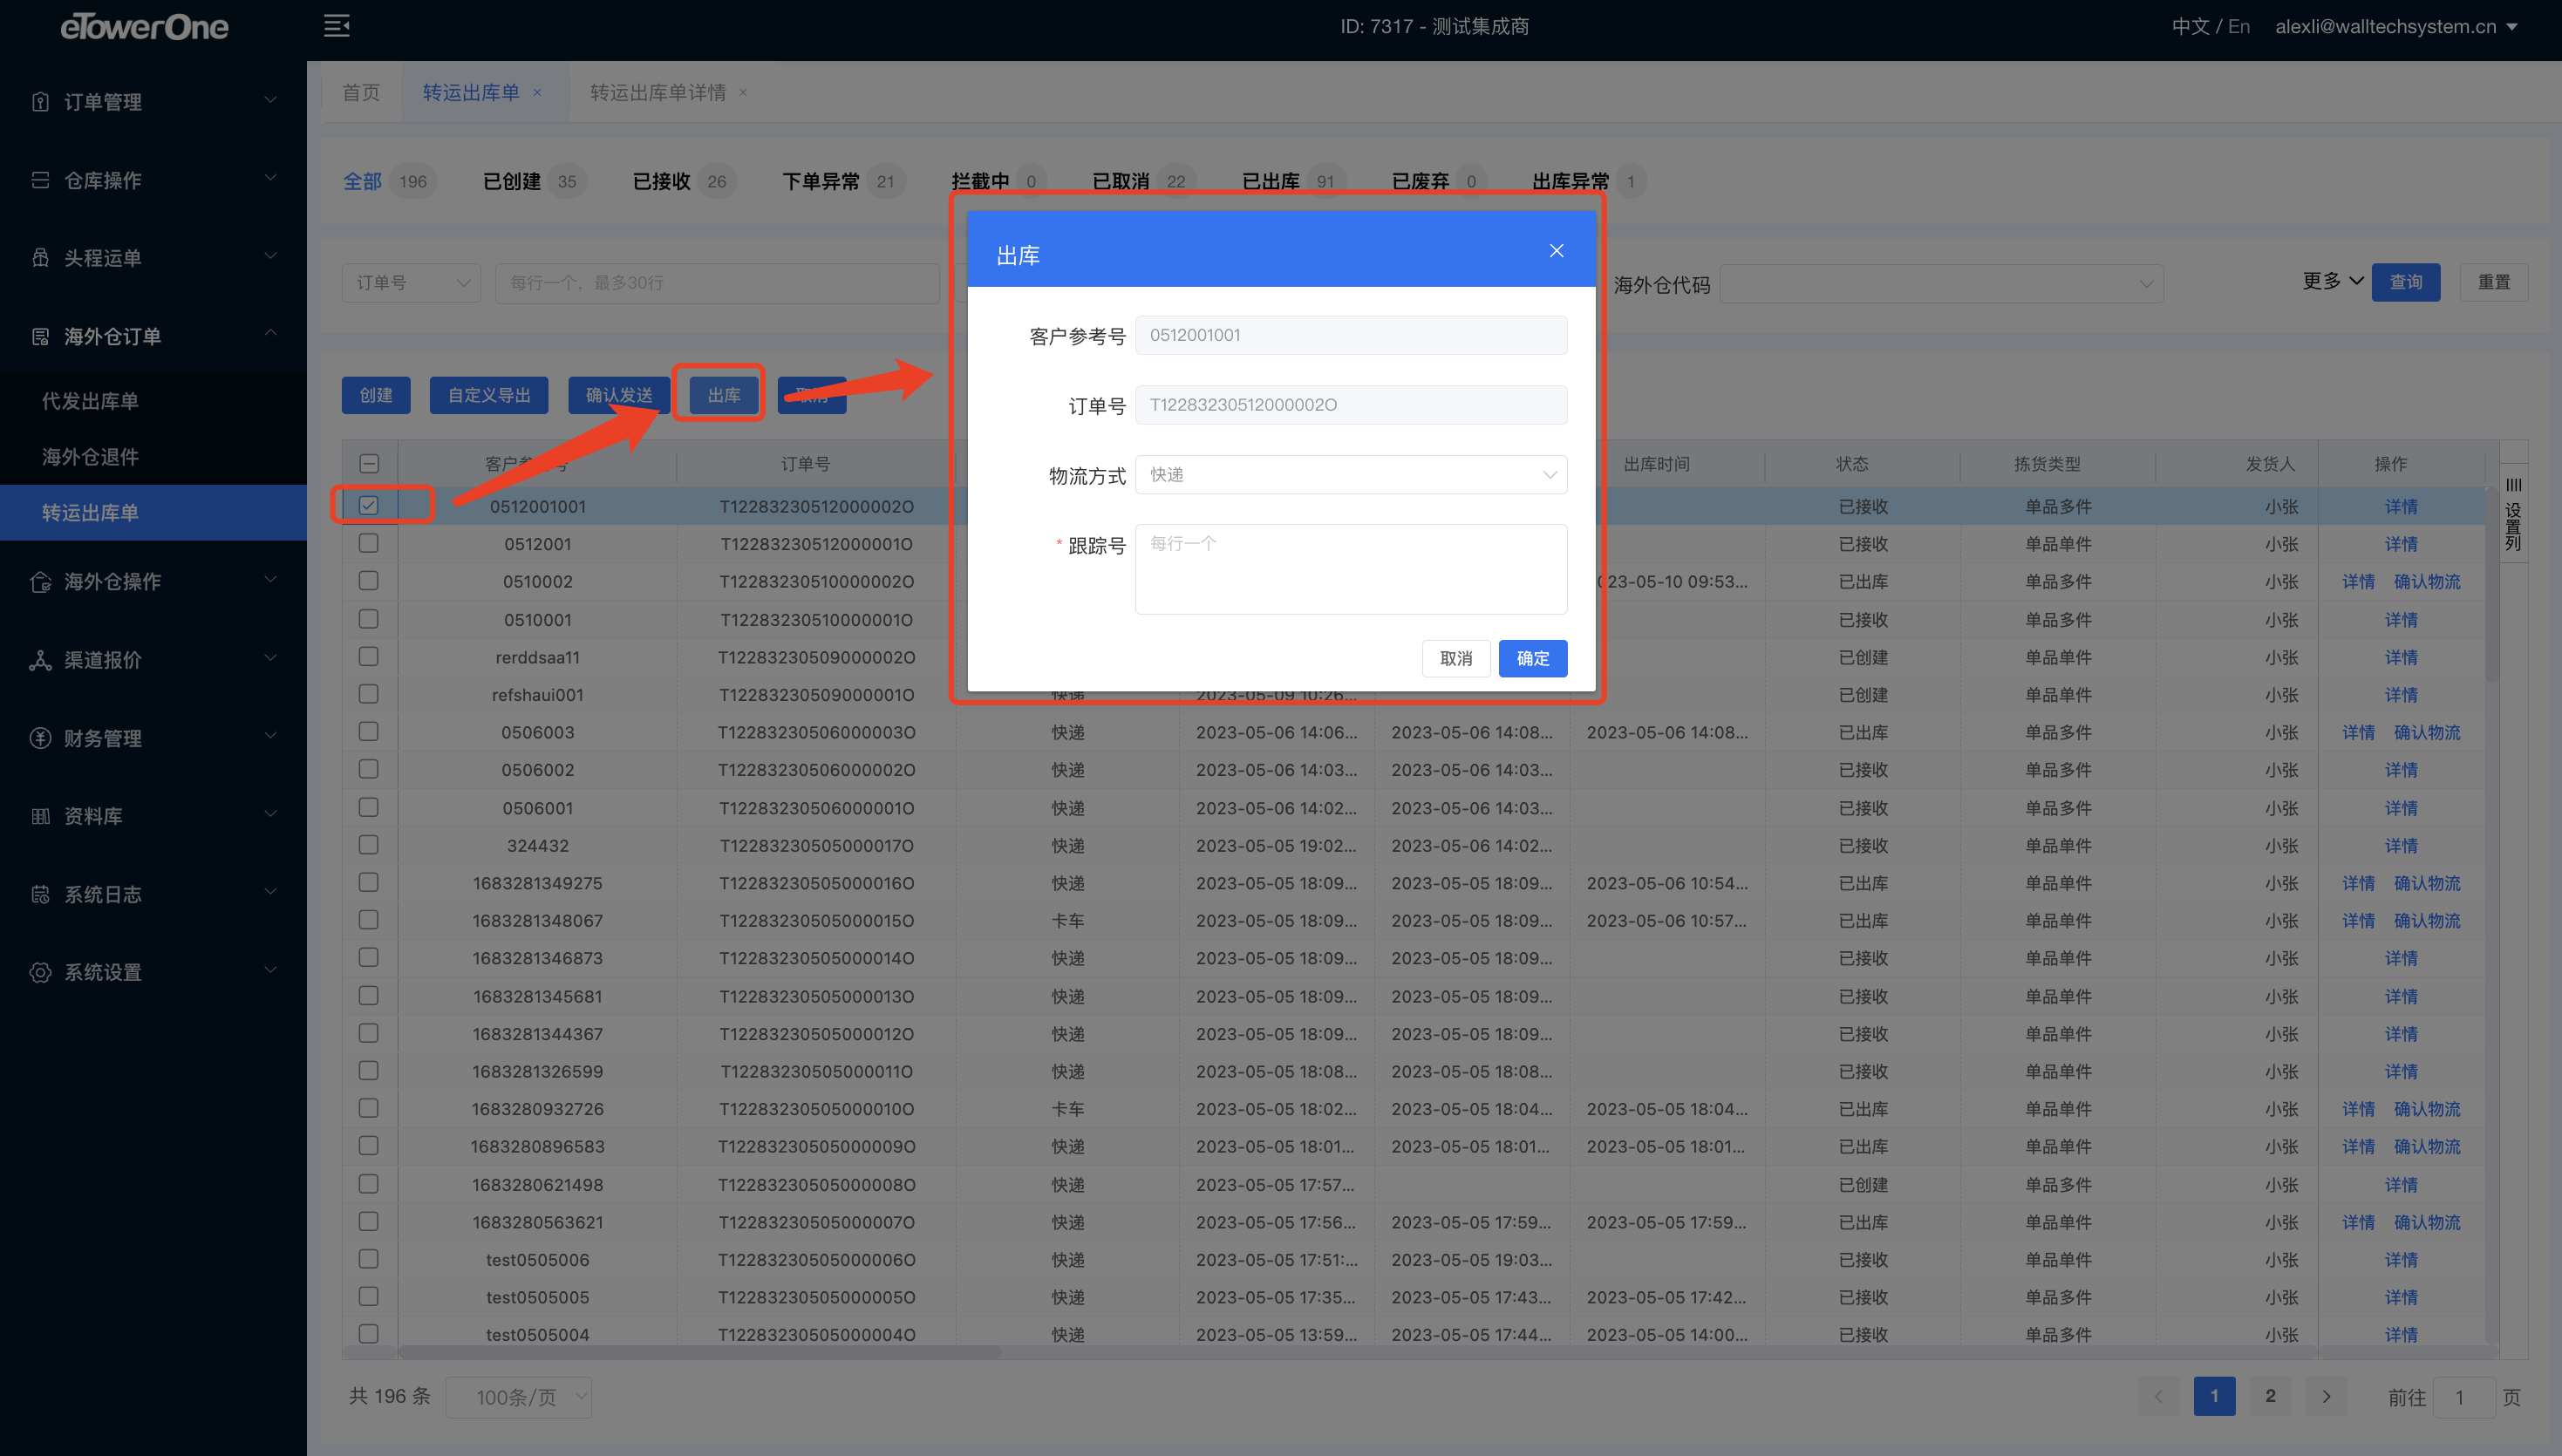Close the 转运出库单 tab
This screenshot has width=2562, height=1456.
[537, 93]
